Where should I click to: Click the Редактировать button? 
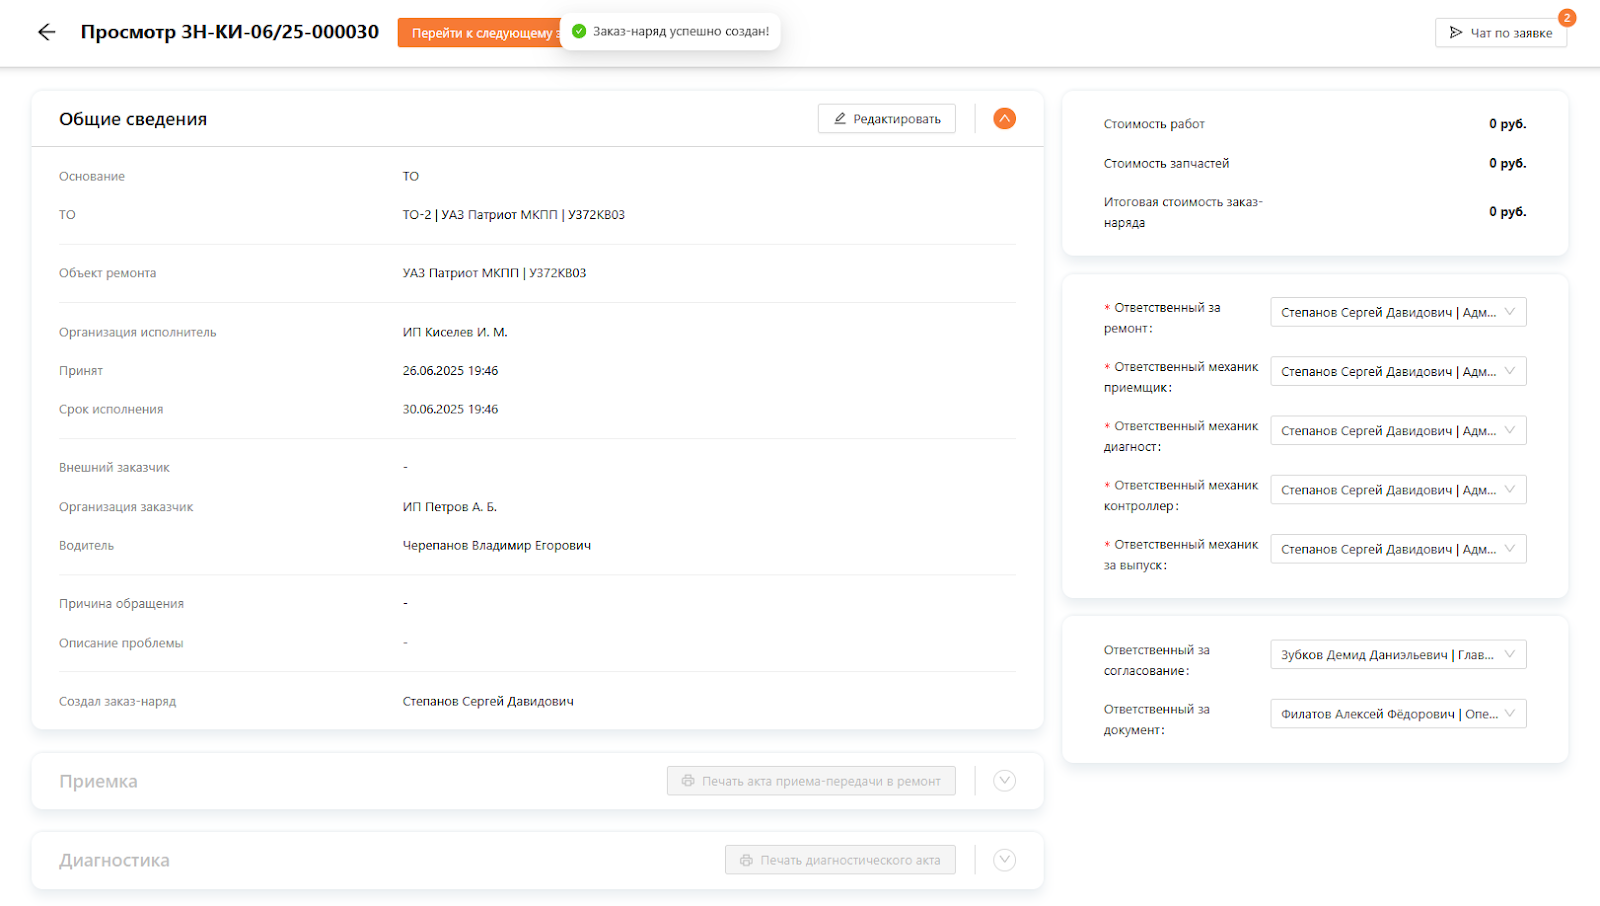point(886,119)
